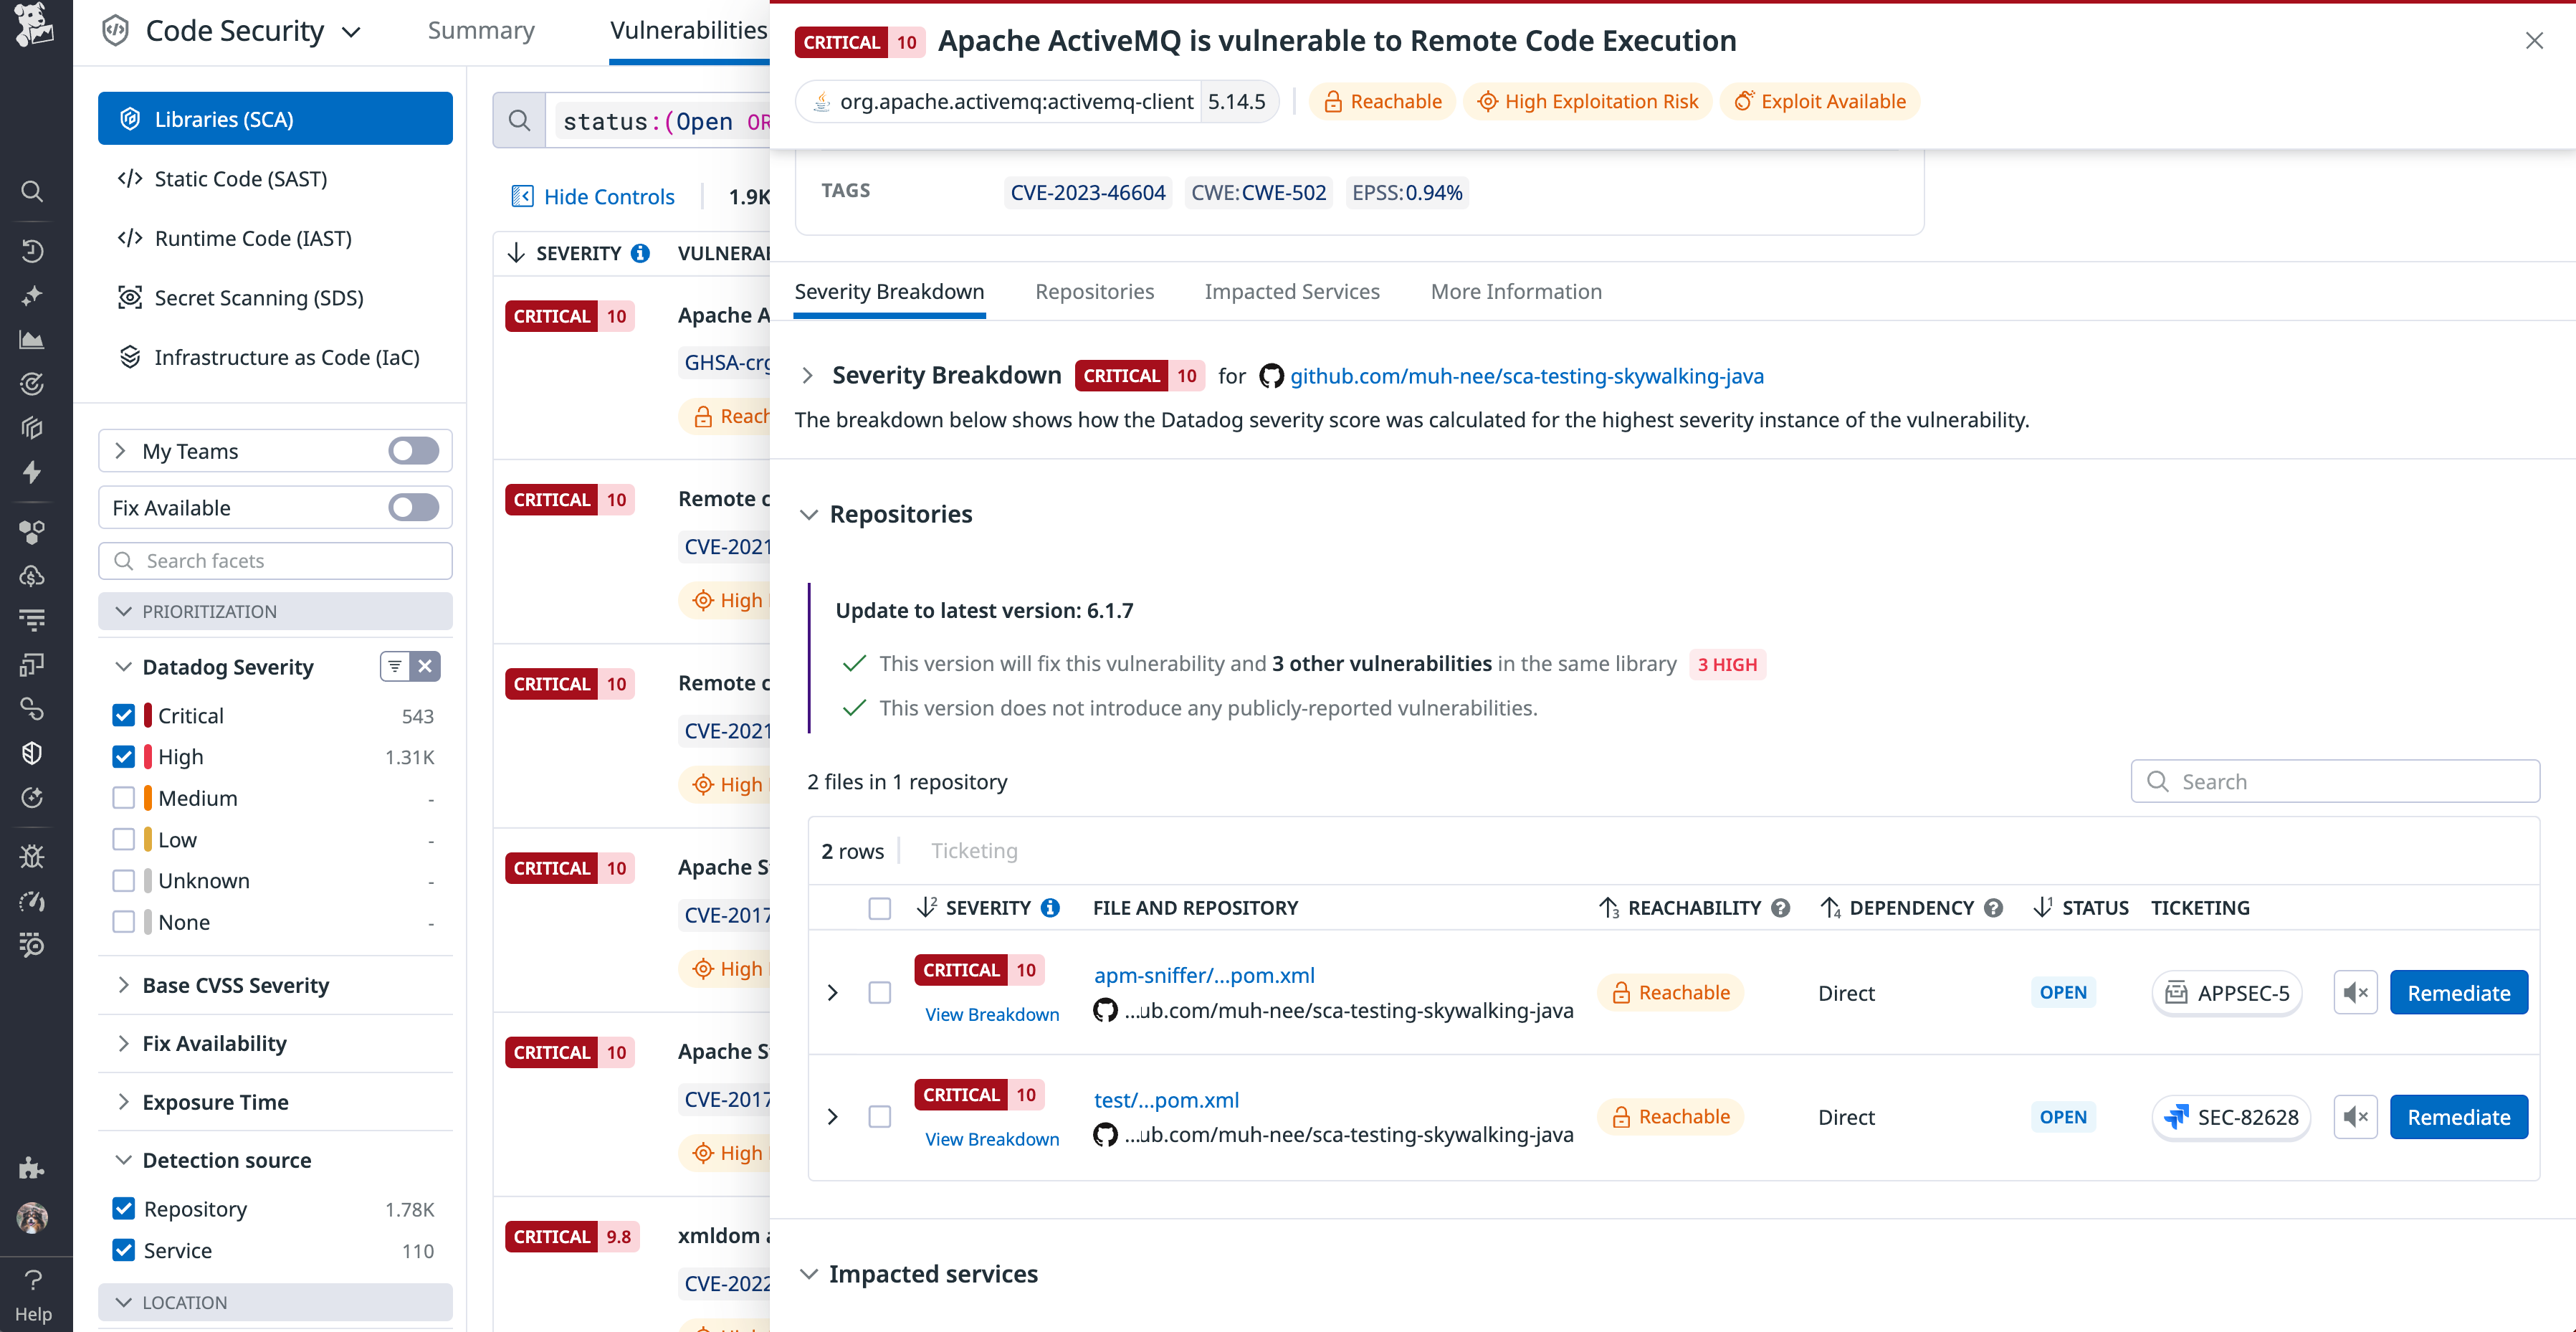Open the bug icon in the left sidebar
The image size is (2576, 1332).
pyautogui.click(x=32, y=857)
